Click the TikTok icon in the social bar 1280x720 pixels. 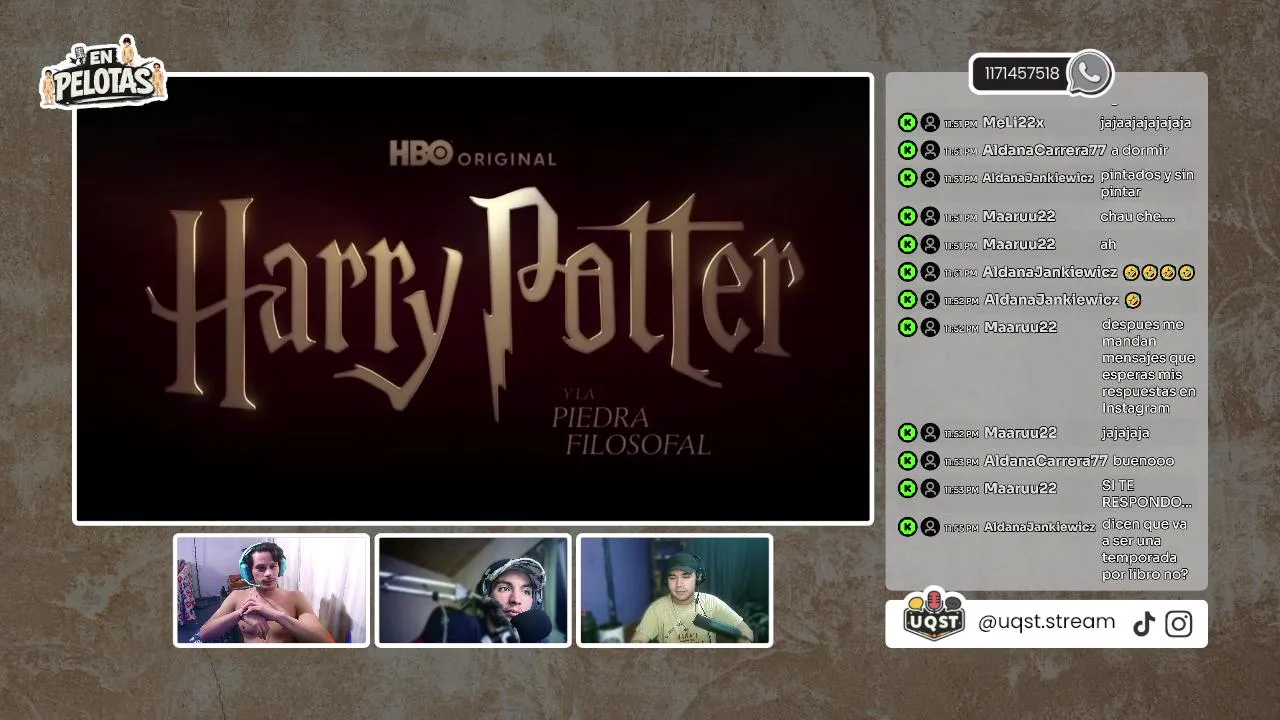tap(1144, 624)
